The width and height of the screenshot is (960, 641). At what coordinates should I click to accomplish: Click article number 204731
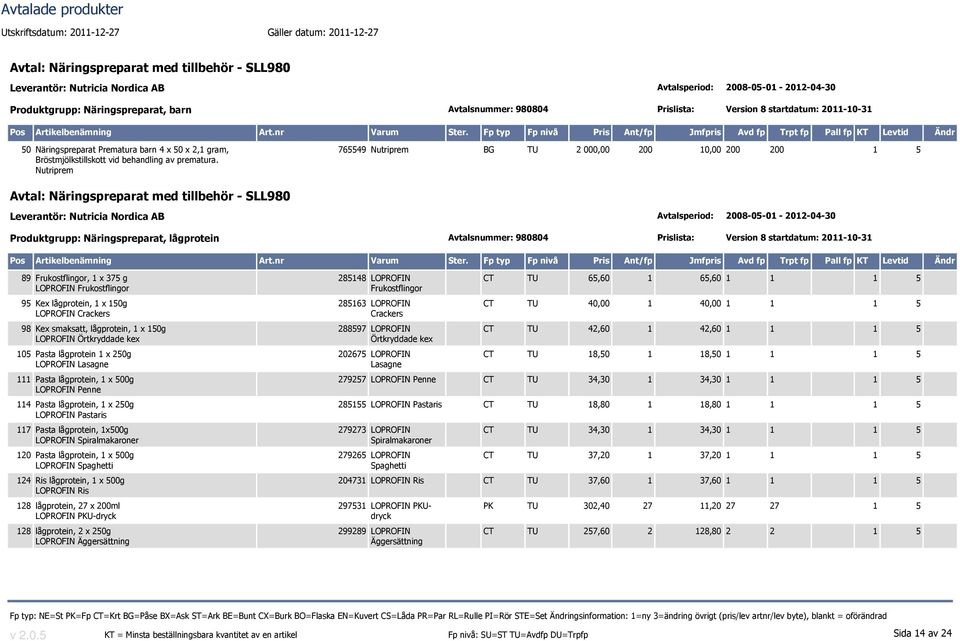(x=352, y=481)
